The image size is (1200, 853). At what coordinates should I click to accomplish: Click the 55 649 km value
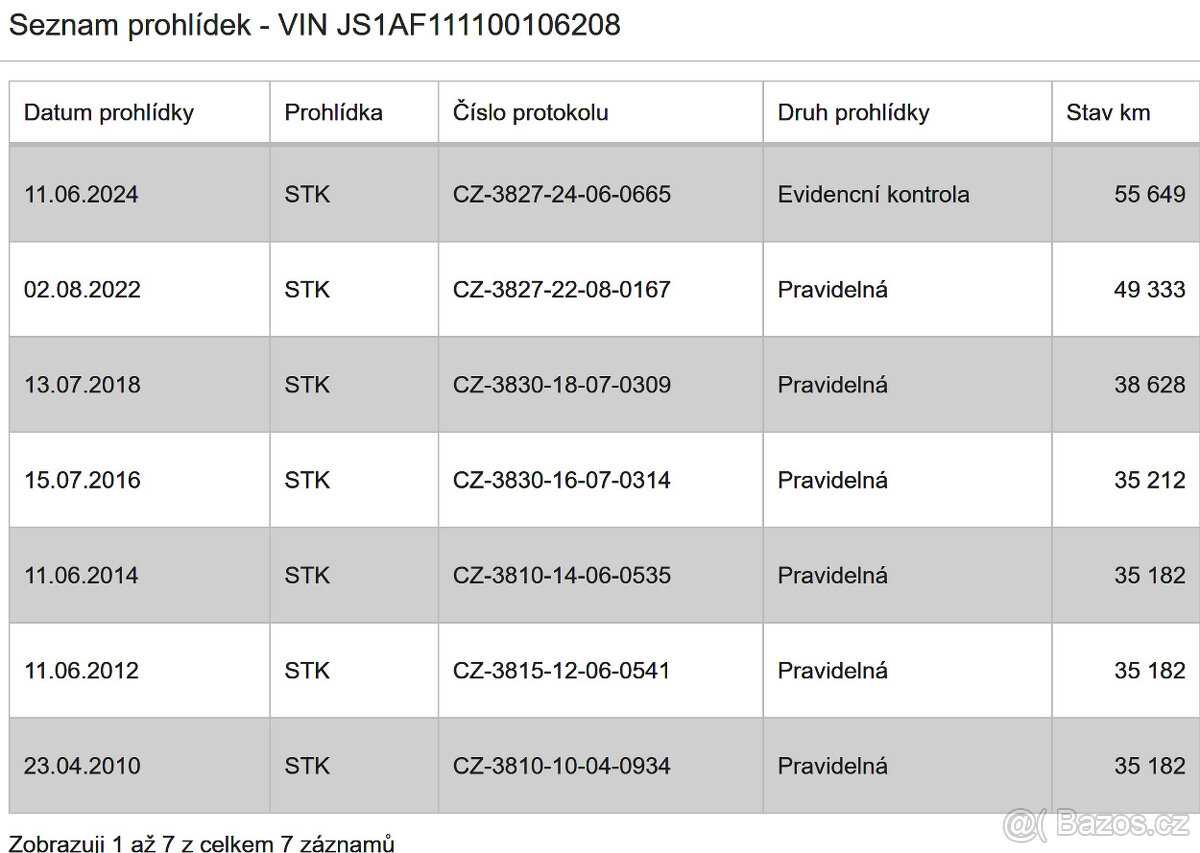[x=1149, y=195]
